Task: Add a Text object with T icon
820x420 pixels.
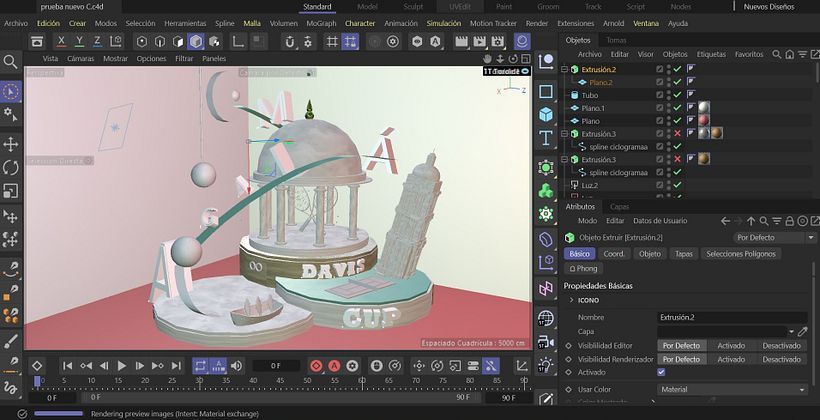Action: [x=546, y=138]
